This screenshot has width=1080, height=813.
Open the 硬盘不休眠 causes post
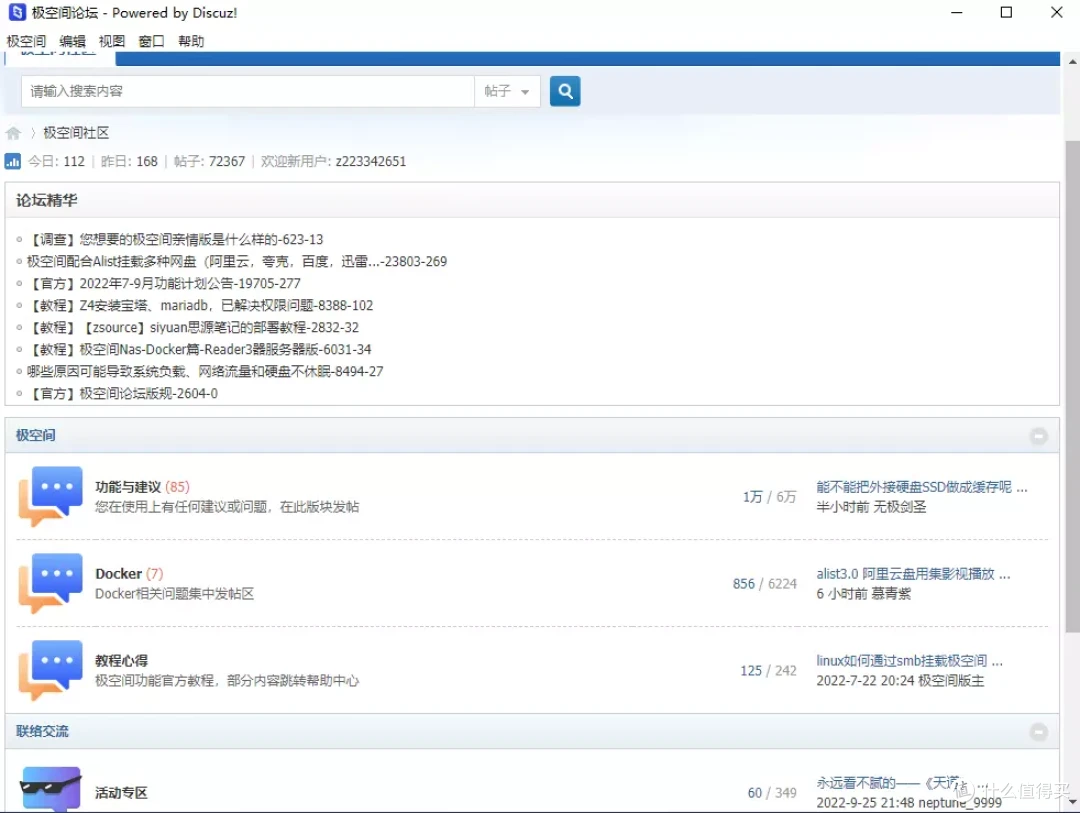[x=205, y=371]
